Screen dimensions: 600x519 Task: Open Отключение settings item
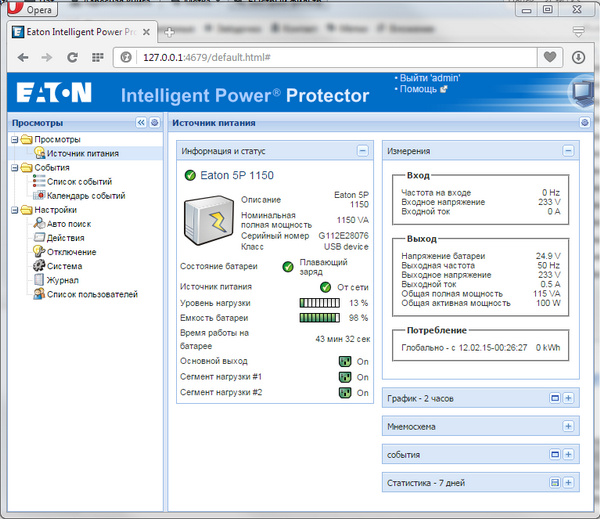71,252
